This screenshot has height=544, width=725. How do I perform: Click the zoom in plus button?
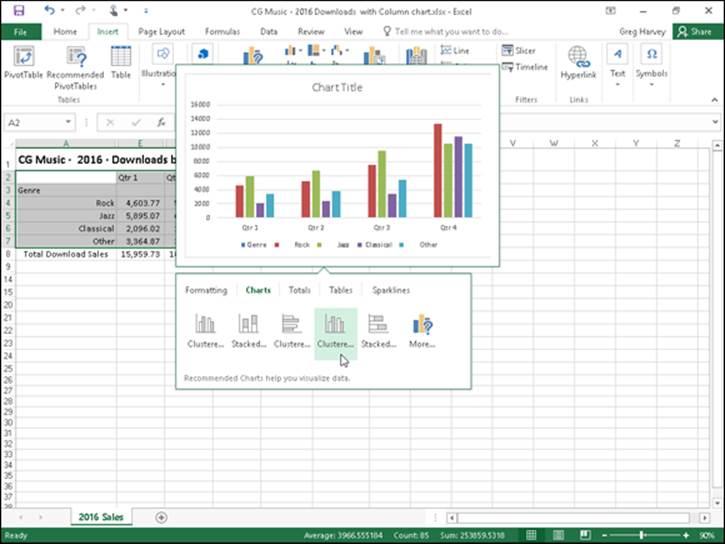click(686, 535)
